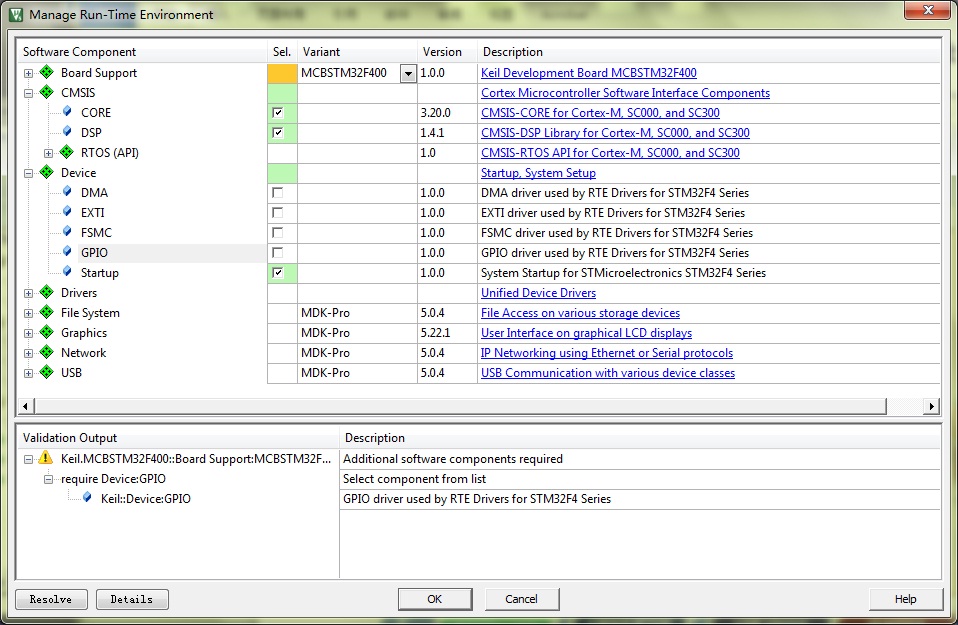Click the RTOS (API) green diamond icon
This screenshot has width=958, height=625.
(x=67, y=152)
